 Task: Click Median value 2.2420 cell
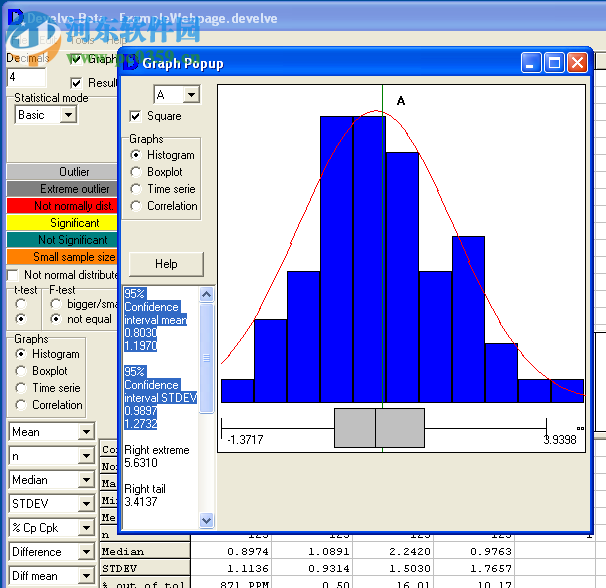[x=393, y=551]
